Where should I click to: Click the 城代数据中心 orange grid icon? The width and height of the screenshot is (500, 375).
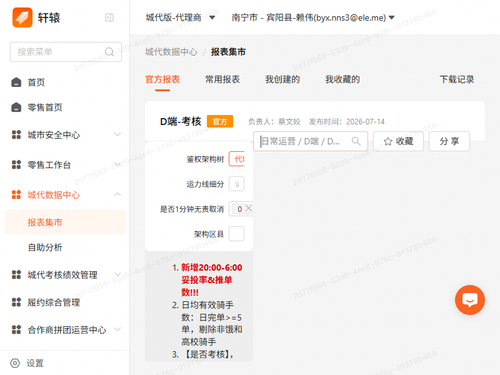click(16, 195)
